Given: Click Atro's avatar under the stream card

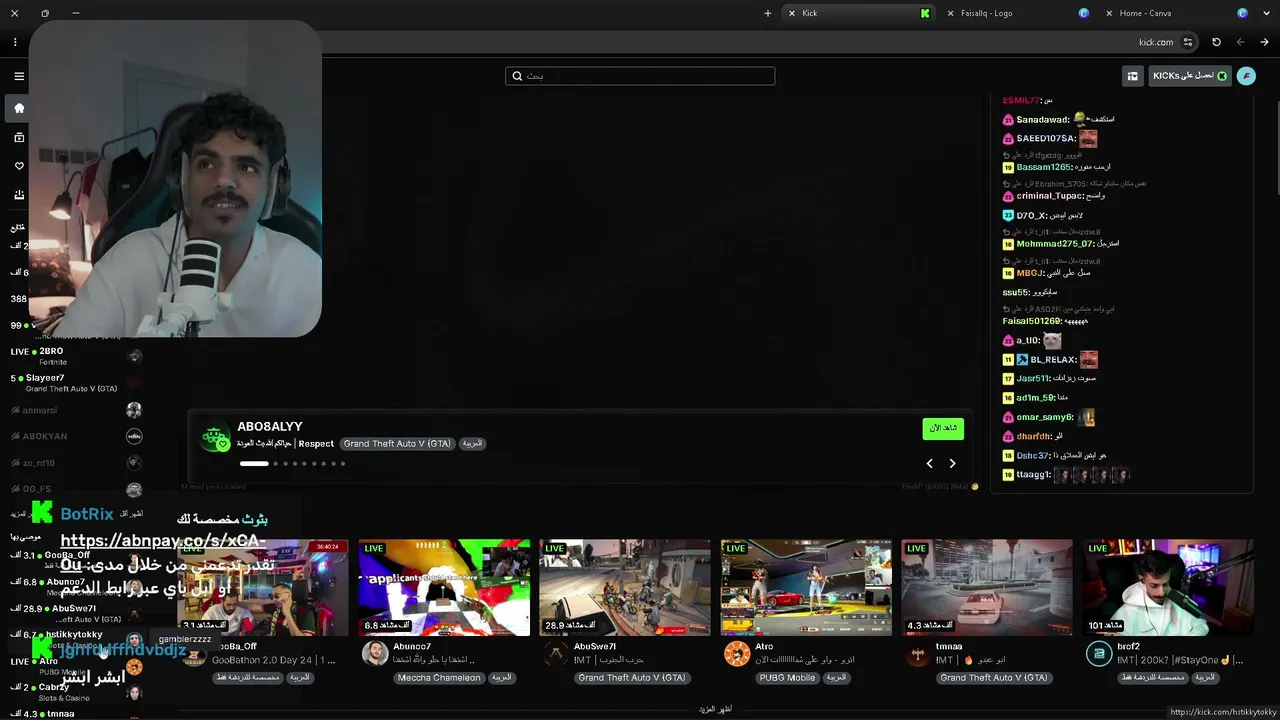Looking at the screenshot, I should pyautogui.click(x=737, y=654).
